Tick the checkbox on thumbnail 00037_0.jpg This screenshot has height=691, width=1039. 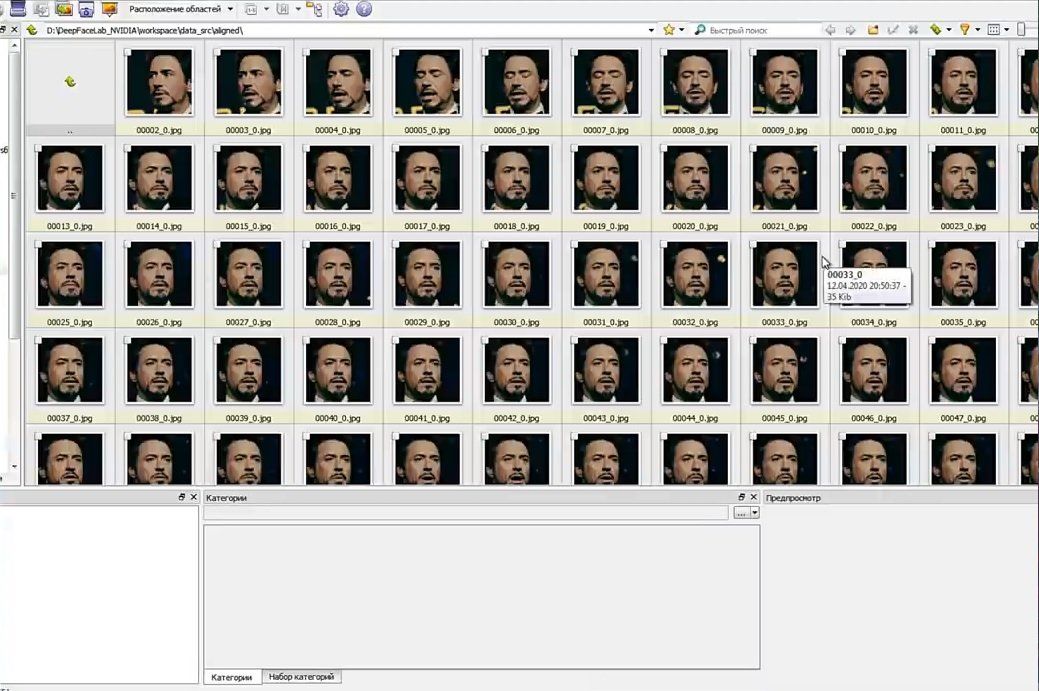(x=38, y=341)
